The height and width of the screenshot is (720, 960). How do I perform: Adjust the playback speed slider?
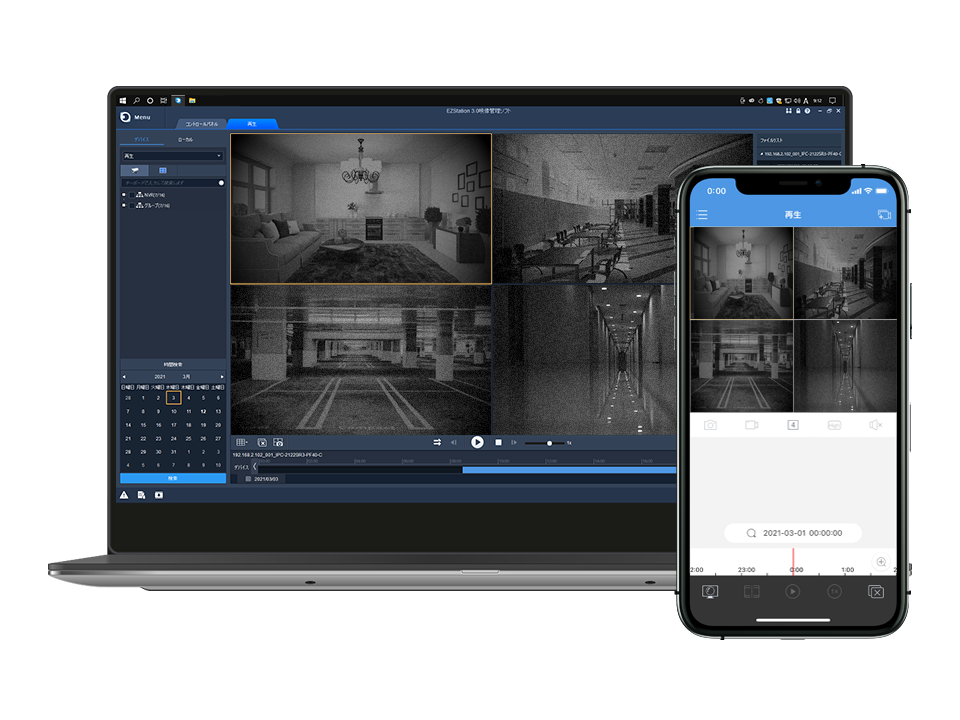tap(545, 443)
